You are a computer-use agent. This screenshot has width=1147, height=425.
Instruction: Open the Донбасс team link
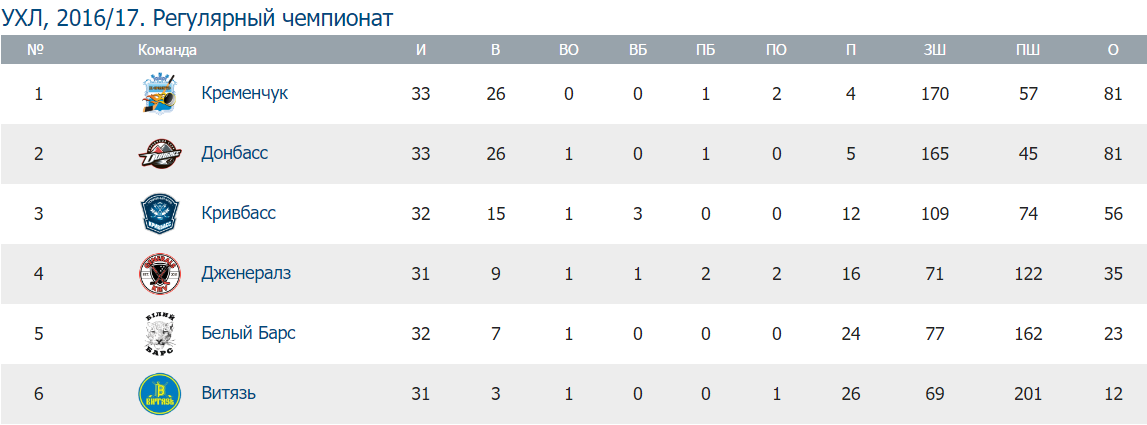(234, 154)
